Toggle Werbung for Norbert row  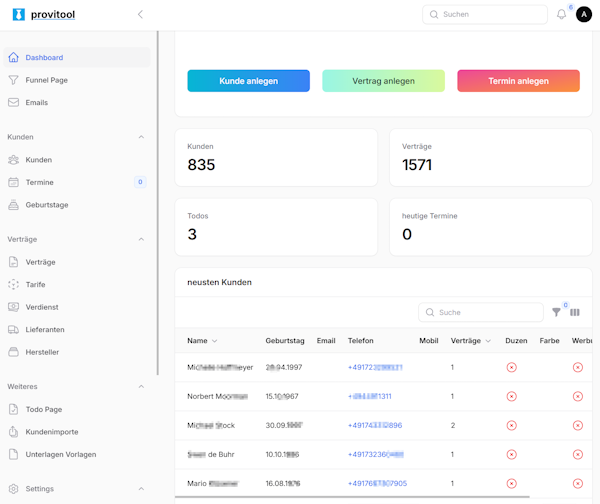[x=578, y=396]
